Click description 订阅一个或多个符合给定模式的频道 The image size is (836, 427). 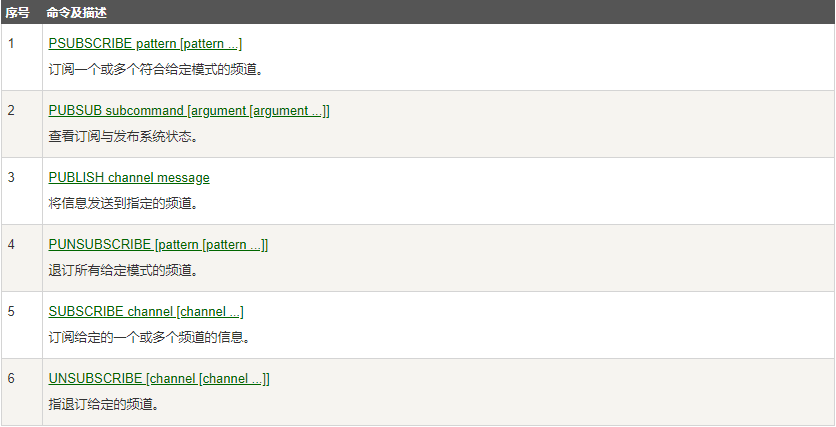[156, 70]
